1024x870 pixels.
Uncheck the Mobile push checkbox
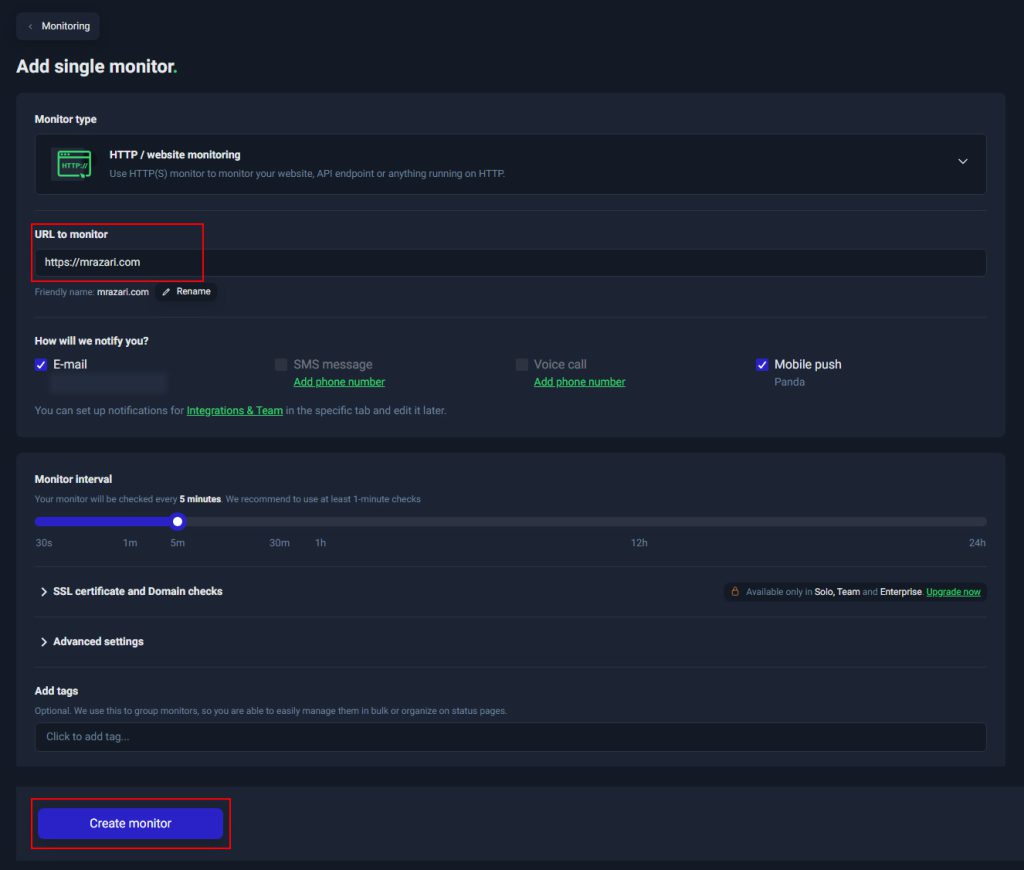(762, 365)
